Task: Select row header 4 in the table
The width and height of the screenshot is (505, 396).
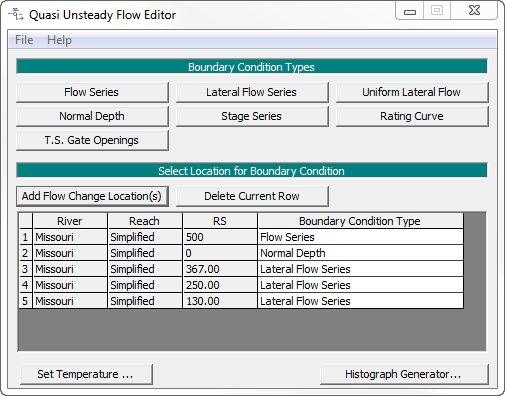Action: [x=25, y=285]
